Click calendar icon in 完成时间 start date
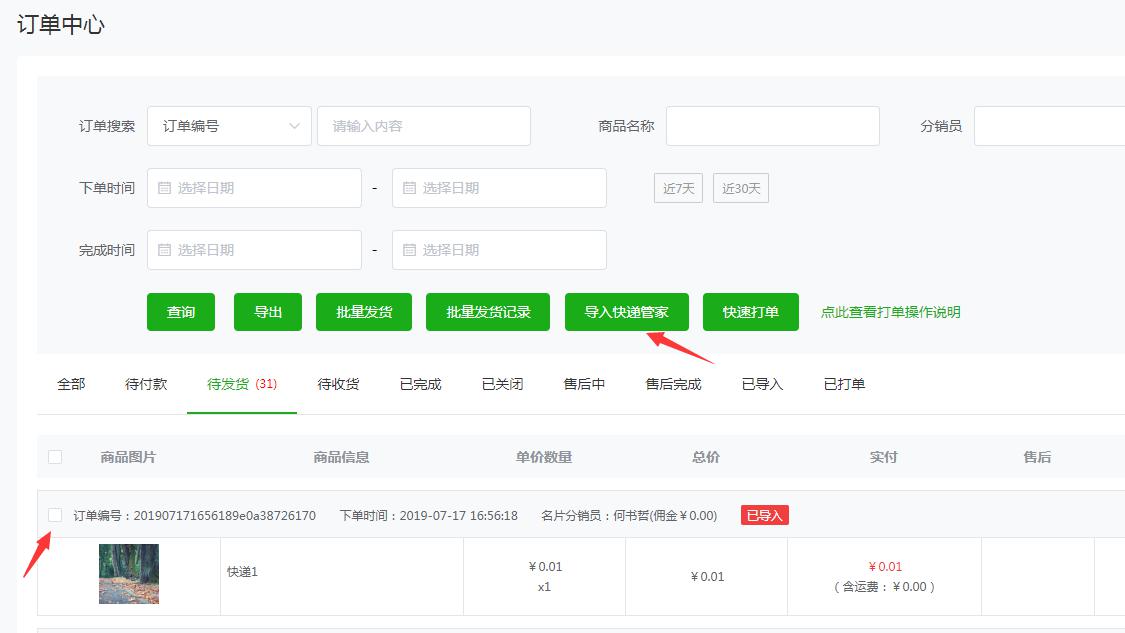This screenshot has height=633, width=1125. click(164, 250)
